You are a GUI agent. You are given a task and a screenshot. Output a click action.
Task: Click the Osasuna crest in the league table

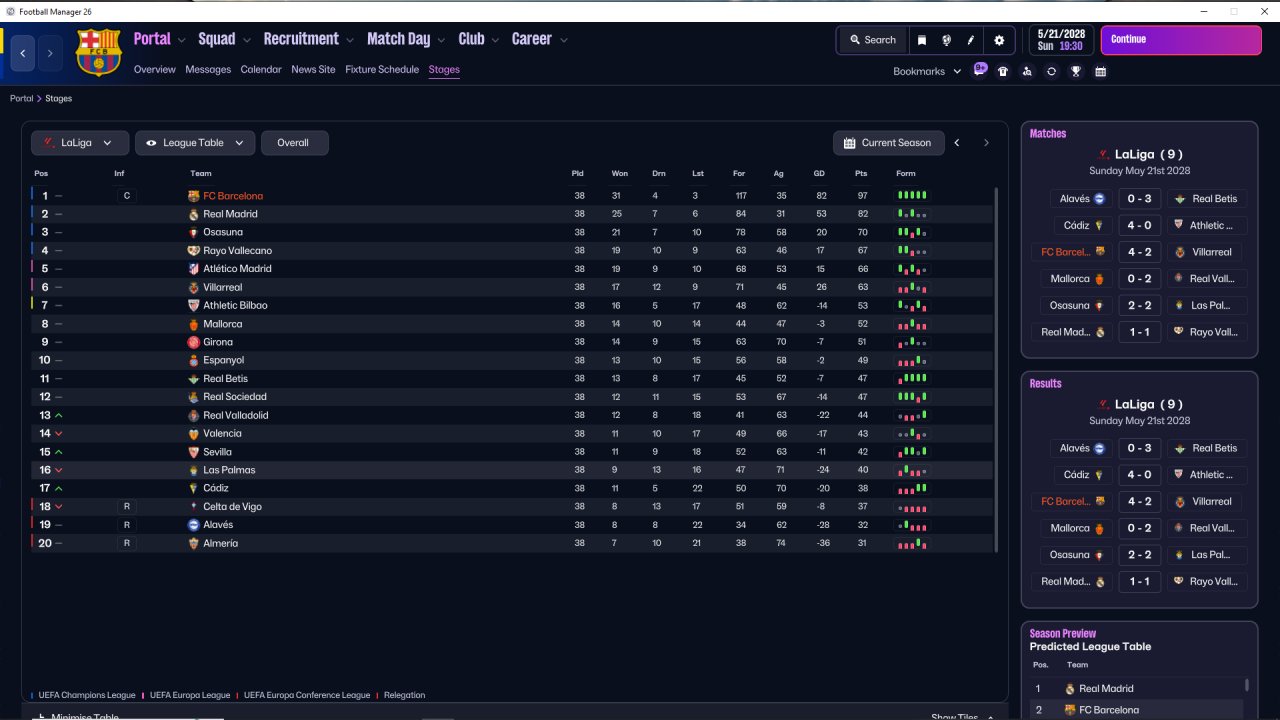click(194, 232)
